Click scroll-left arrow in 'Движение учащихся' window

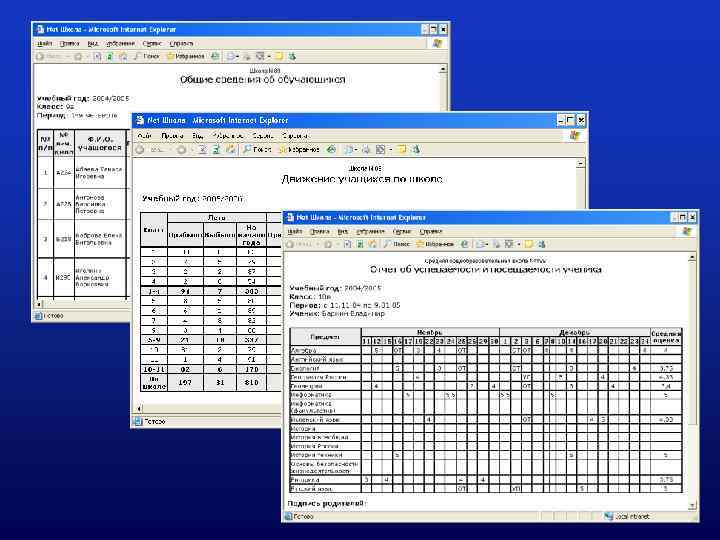139,408
